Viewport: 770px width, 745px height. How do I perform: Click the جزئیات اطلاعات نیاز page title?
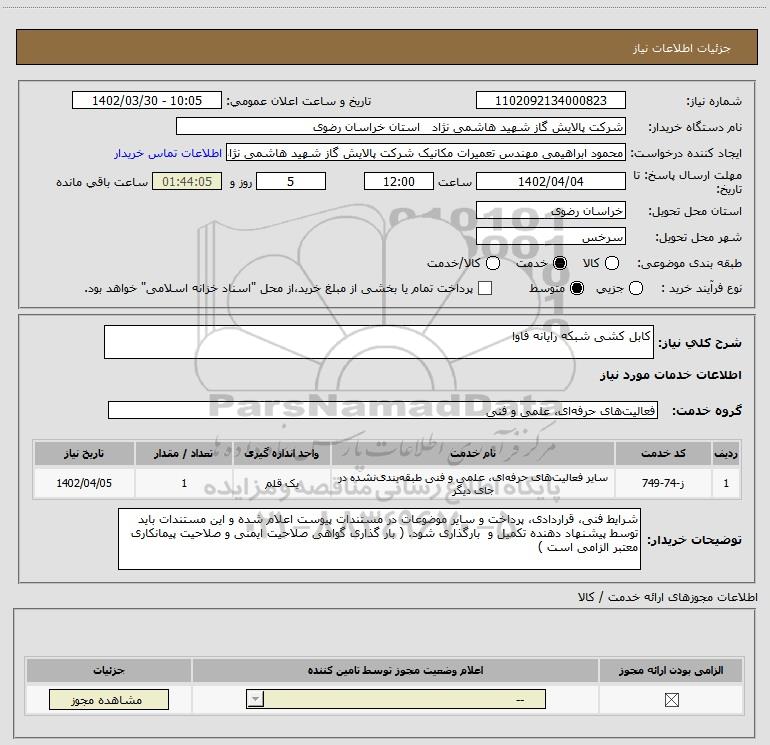coord(681,48)
